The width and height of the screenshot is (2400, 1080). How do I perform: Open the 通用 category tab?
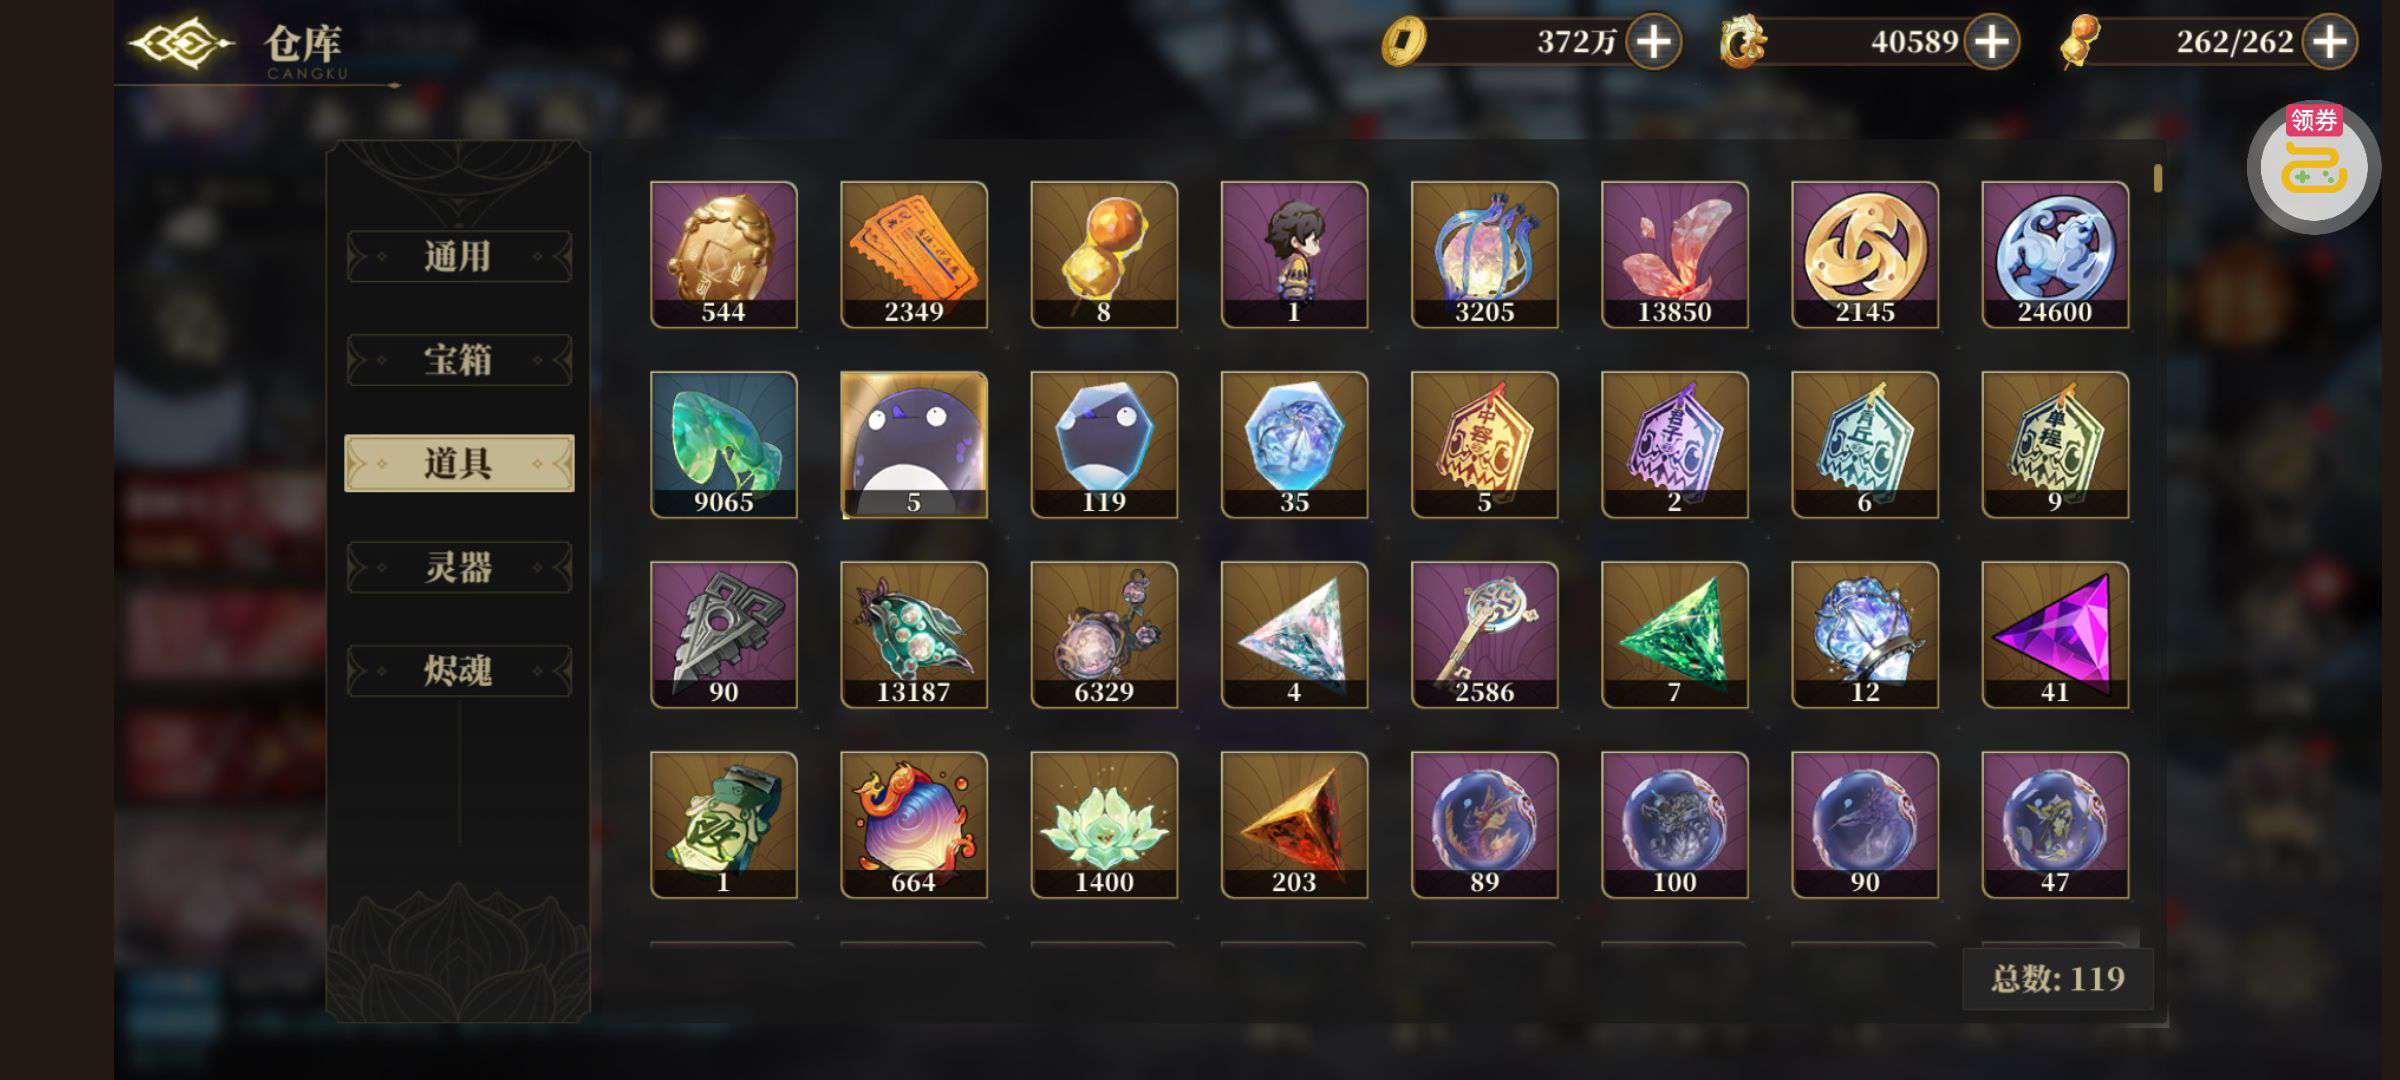point(459,257)
